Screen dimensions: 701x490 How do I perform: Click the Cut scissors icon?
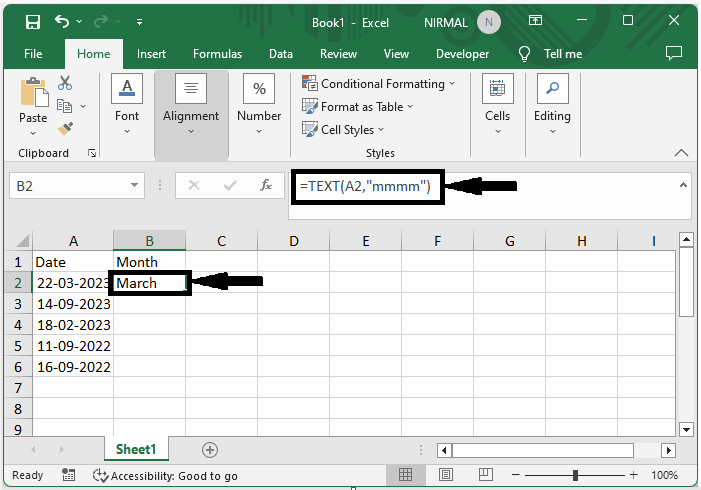[x=65, y=83]
